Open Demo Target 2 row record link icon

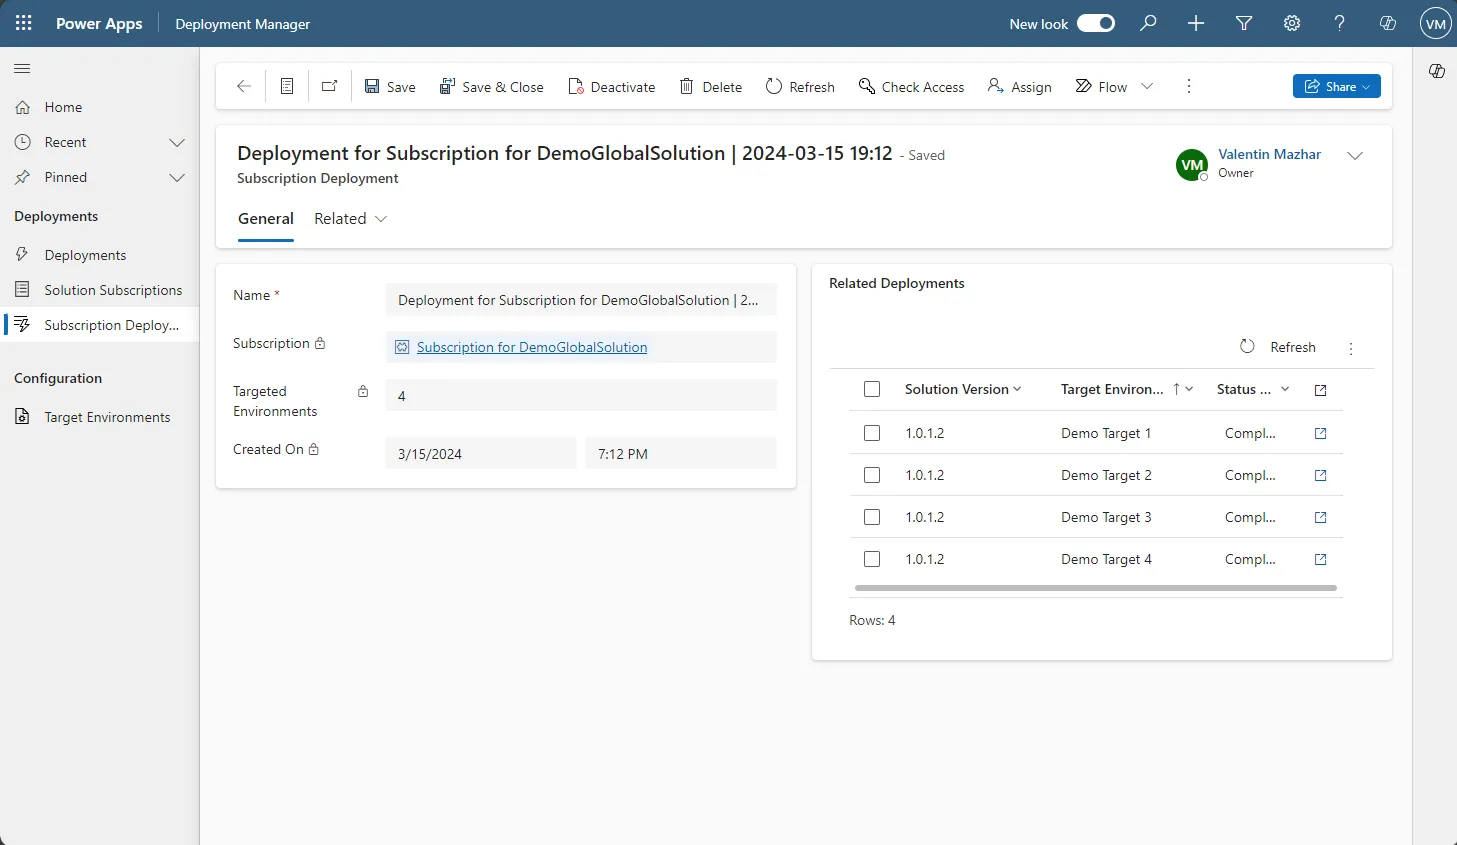click(1320, 475)
